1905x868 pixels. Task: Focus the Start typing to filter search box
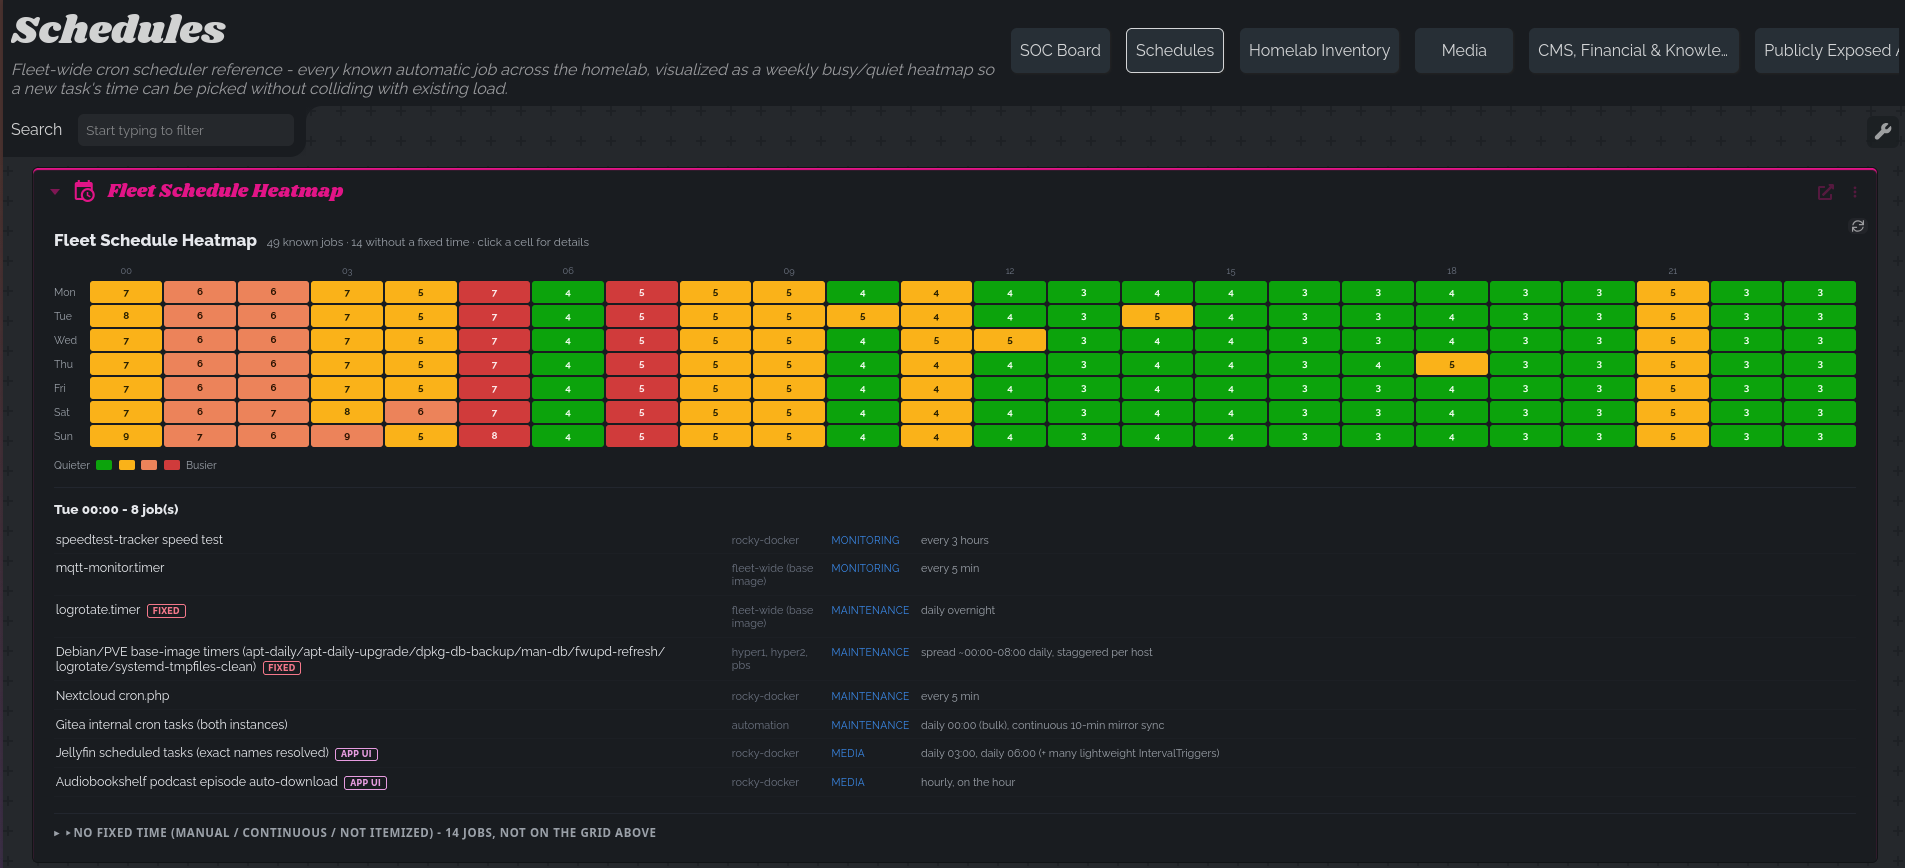186,130
